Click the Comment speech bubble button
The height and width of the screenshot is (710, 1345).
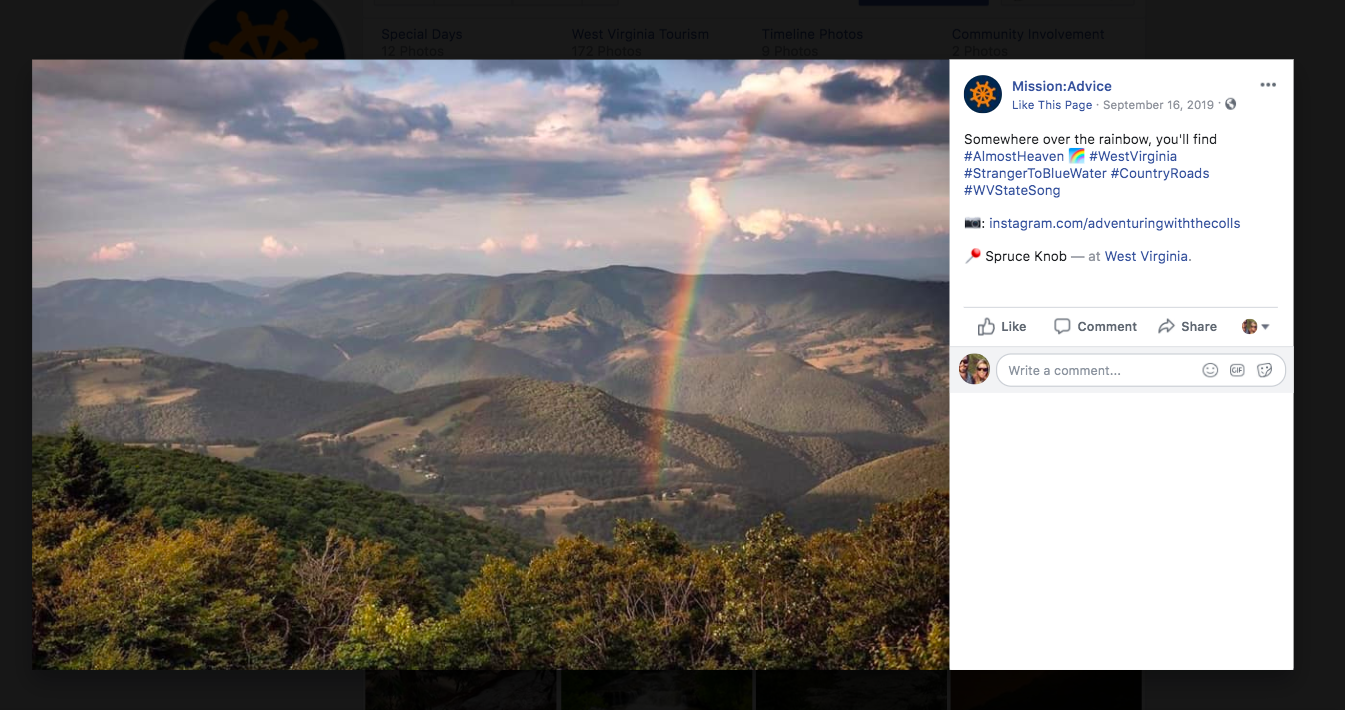(1095, 326)
